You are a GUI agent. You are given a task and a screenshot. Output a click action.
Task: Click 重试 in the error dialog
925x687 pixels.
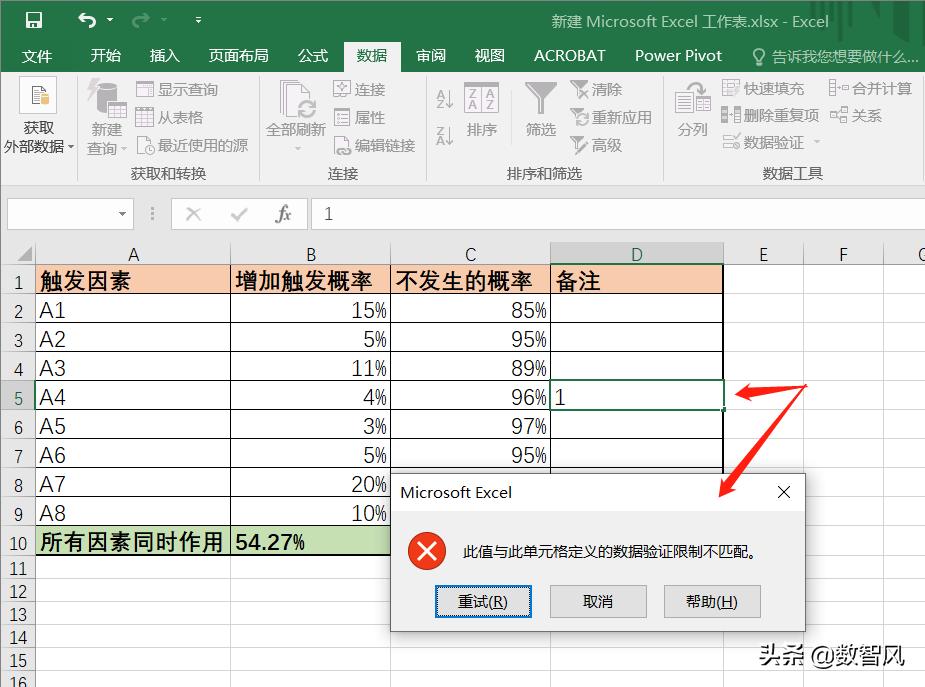pyautogui.click(x=483, y=601)
